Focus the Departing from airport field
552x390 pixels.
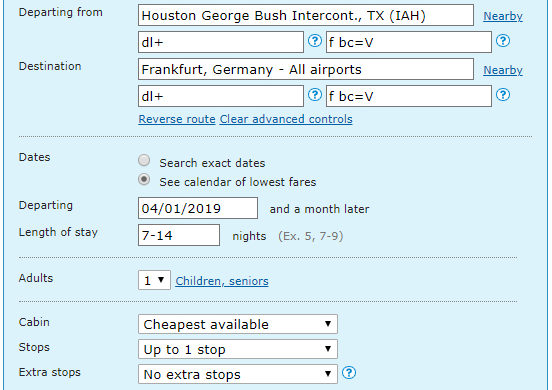306,15
